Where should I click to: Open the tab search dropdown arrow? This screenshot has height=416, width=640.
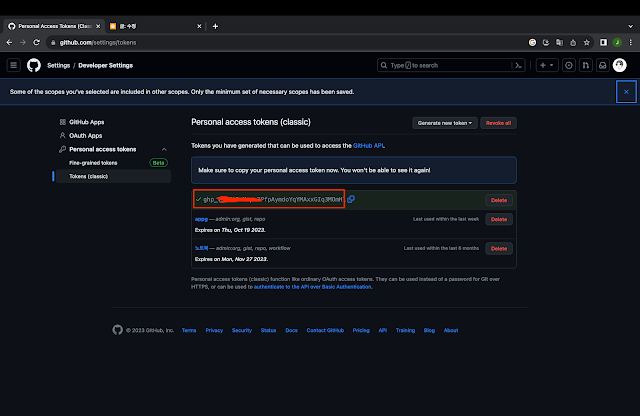point(630,26)
